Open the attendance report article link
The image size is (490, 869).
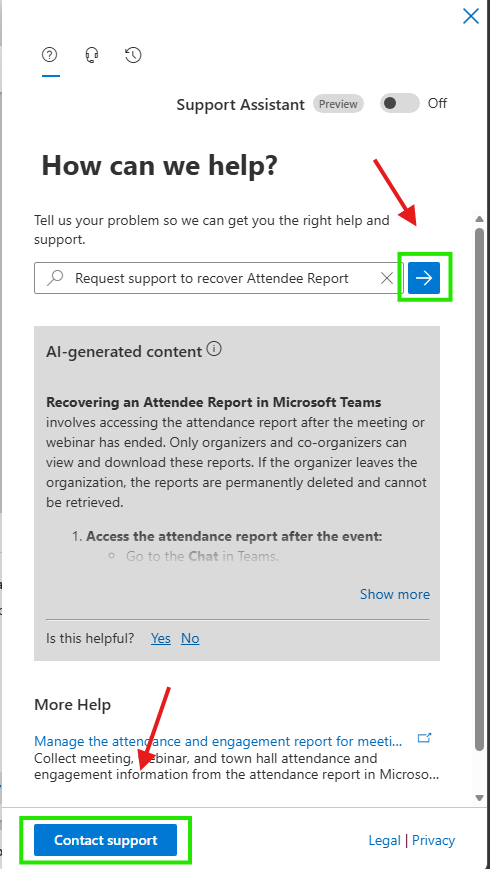(218, 741)
